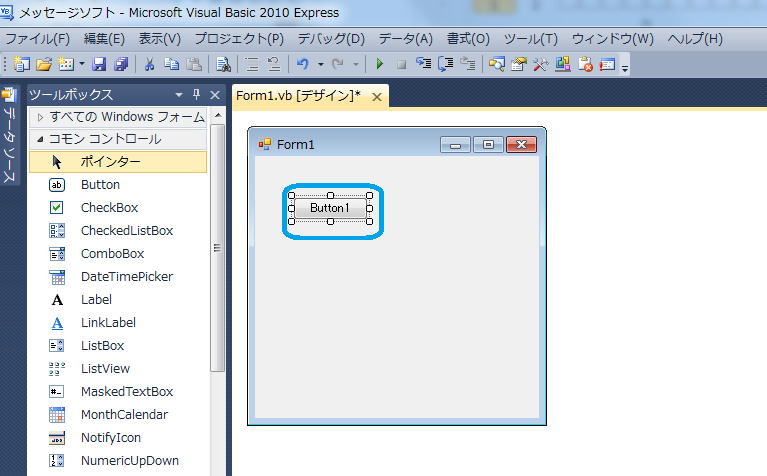Screen dimensions: 767x476
Task: Click the Stop Debugging square icon
Action: pos(402,64)
